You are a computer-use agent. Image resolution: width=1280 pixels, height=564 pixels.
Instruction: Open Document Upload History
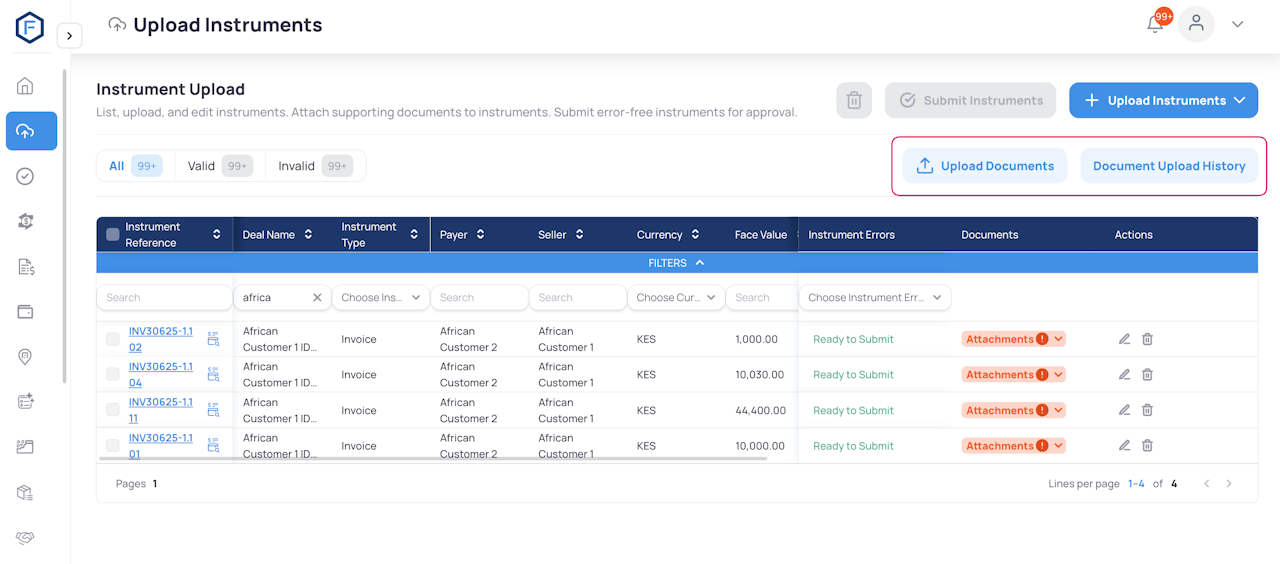click(x=1168, y=166)
